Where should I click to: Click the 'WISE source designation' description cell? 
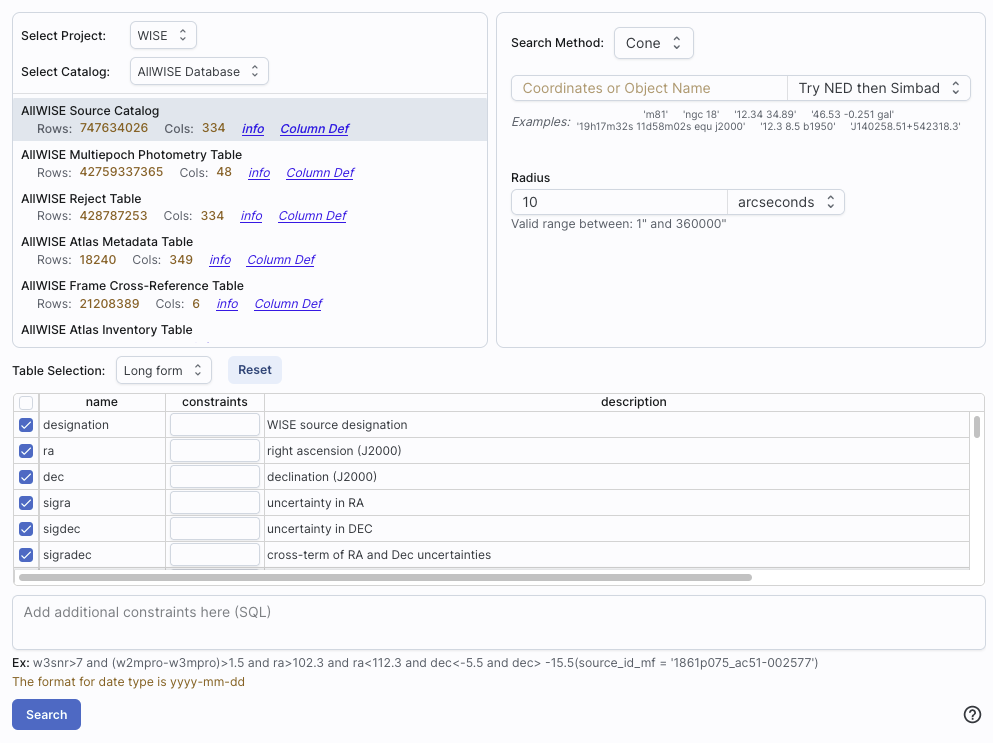point(617,425)
